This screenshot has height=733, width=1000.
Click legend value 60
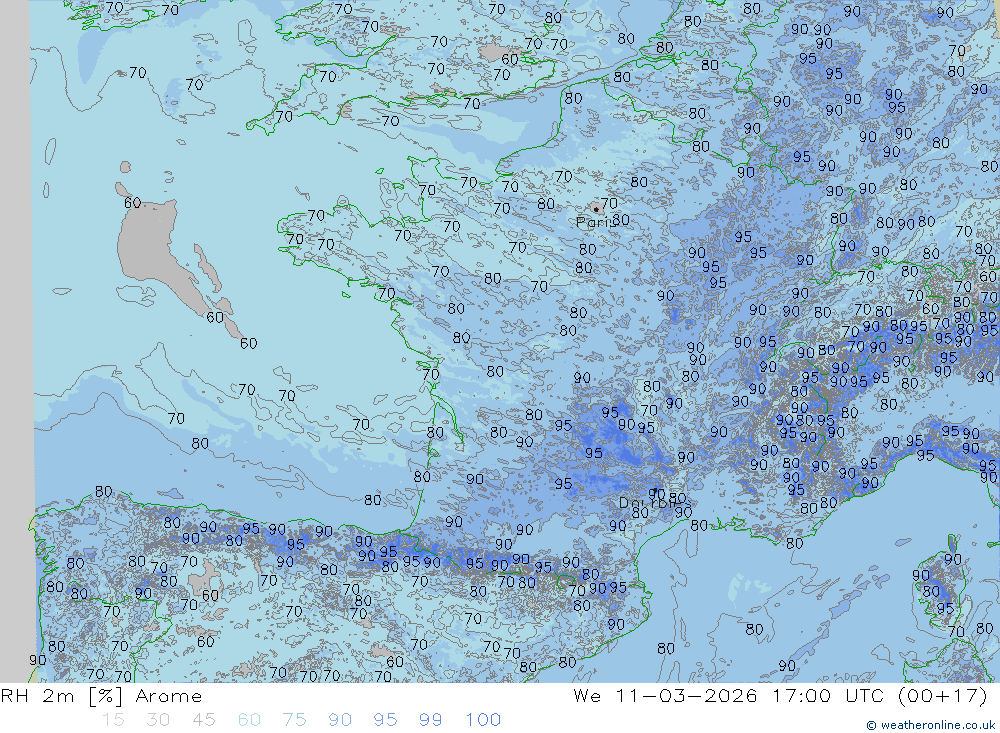point(249,720)
